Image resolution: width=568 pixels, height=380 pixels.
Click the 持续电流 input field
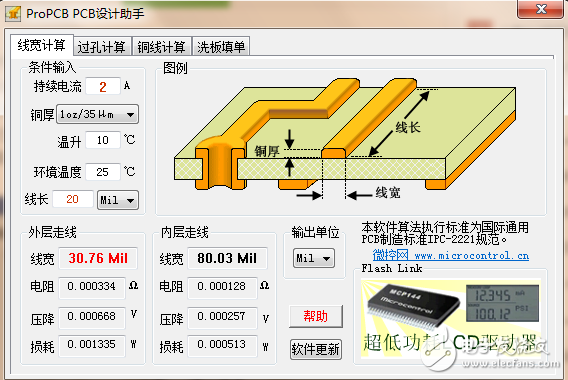click(x=103, y=86)
